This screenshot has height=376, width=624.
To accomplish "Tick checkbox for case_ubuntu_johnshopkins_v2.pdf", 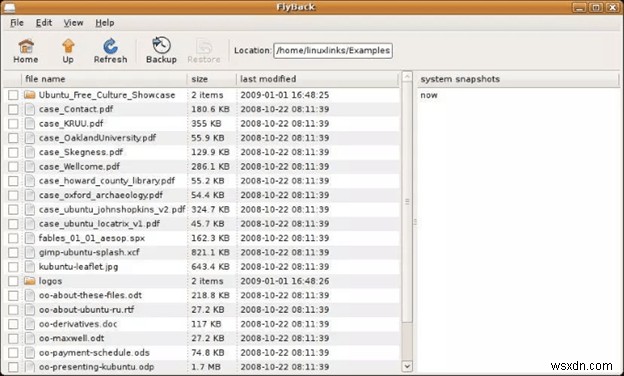I will [x=13, y=210].
